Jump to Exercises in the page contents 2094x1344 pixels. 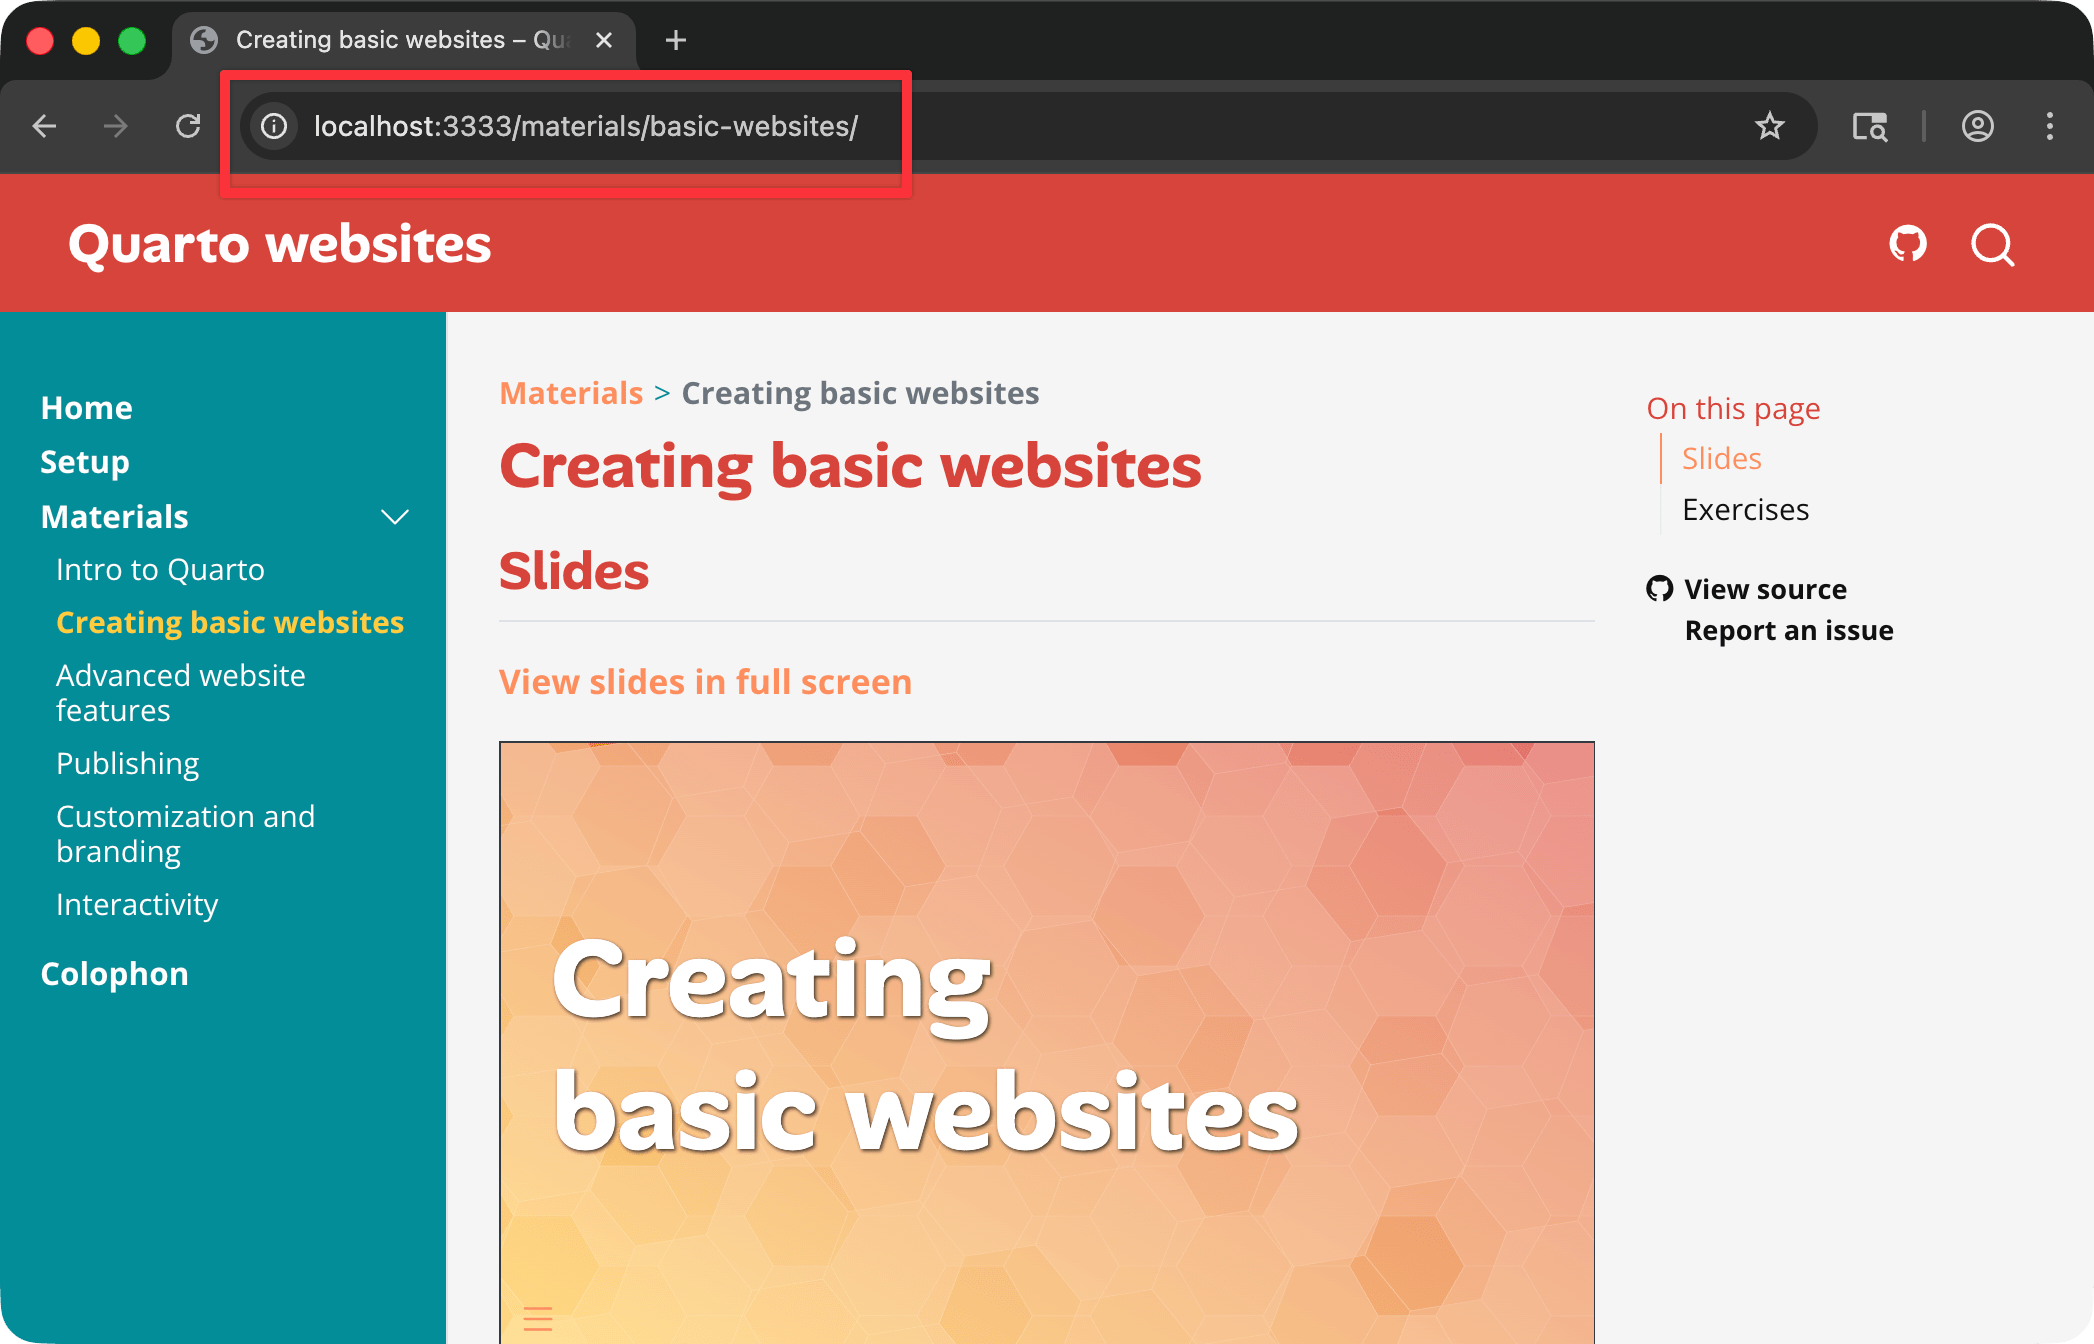1745,509
